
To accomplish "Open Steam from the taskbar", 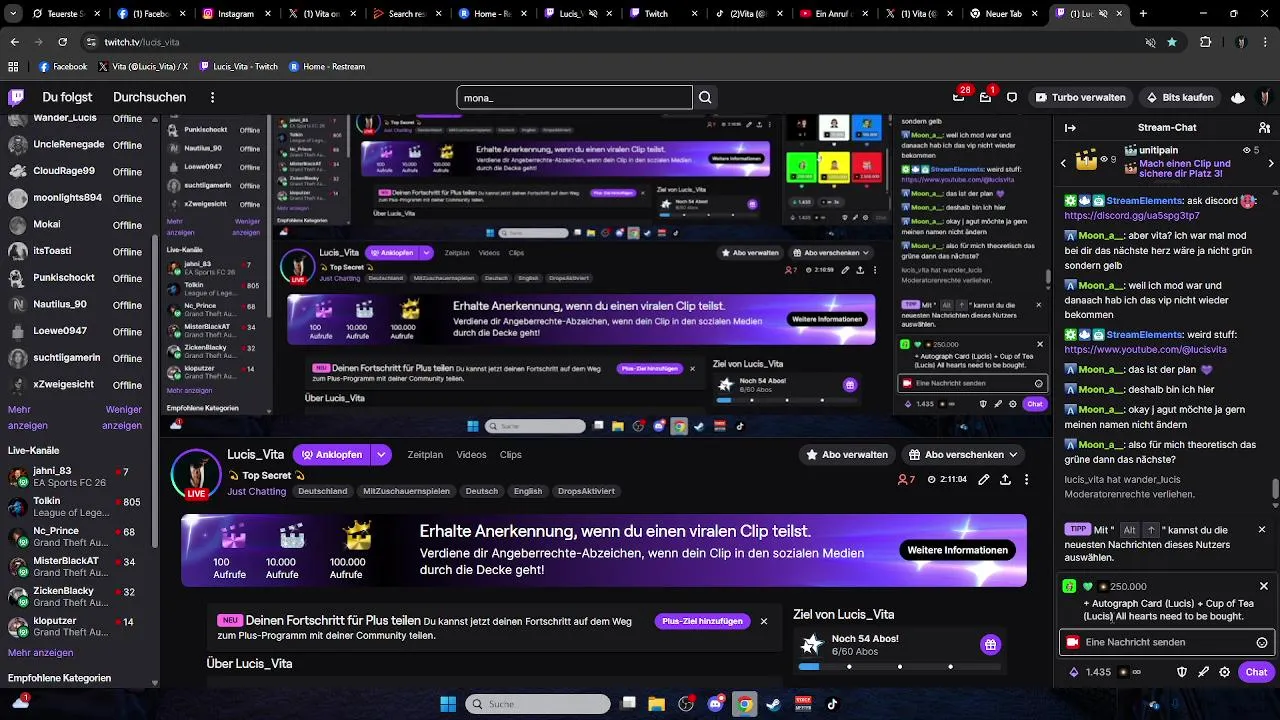I will click(x=773, y=704).
